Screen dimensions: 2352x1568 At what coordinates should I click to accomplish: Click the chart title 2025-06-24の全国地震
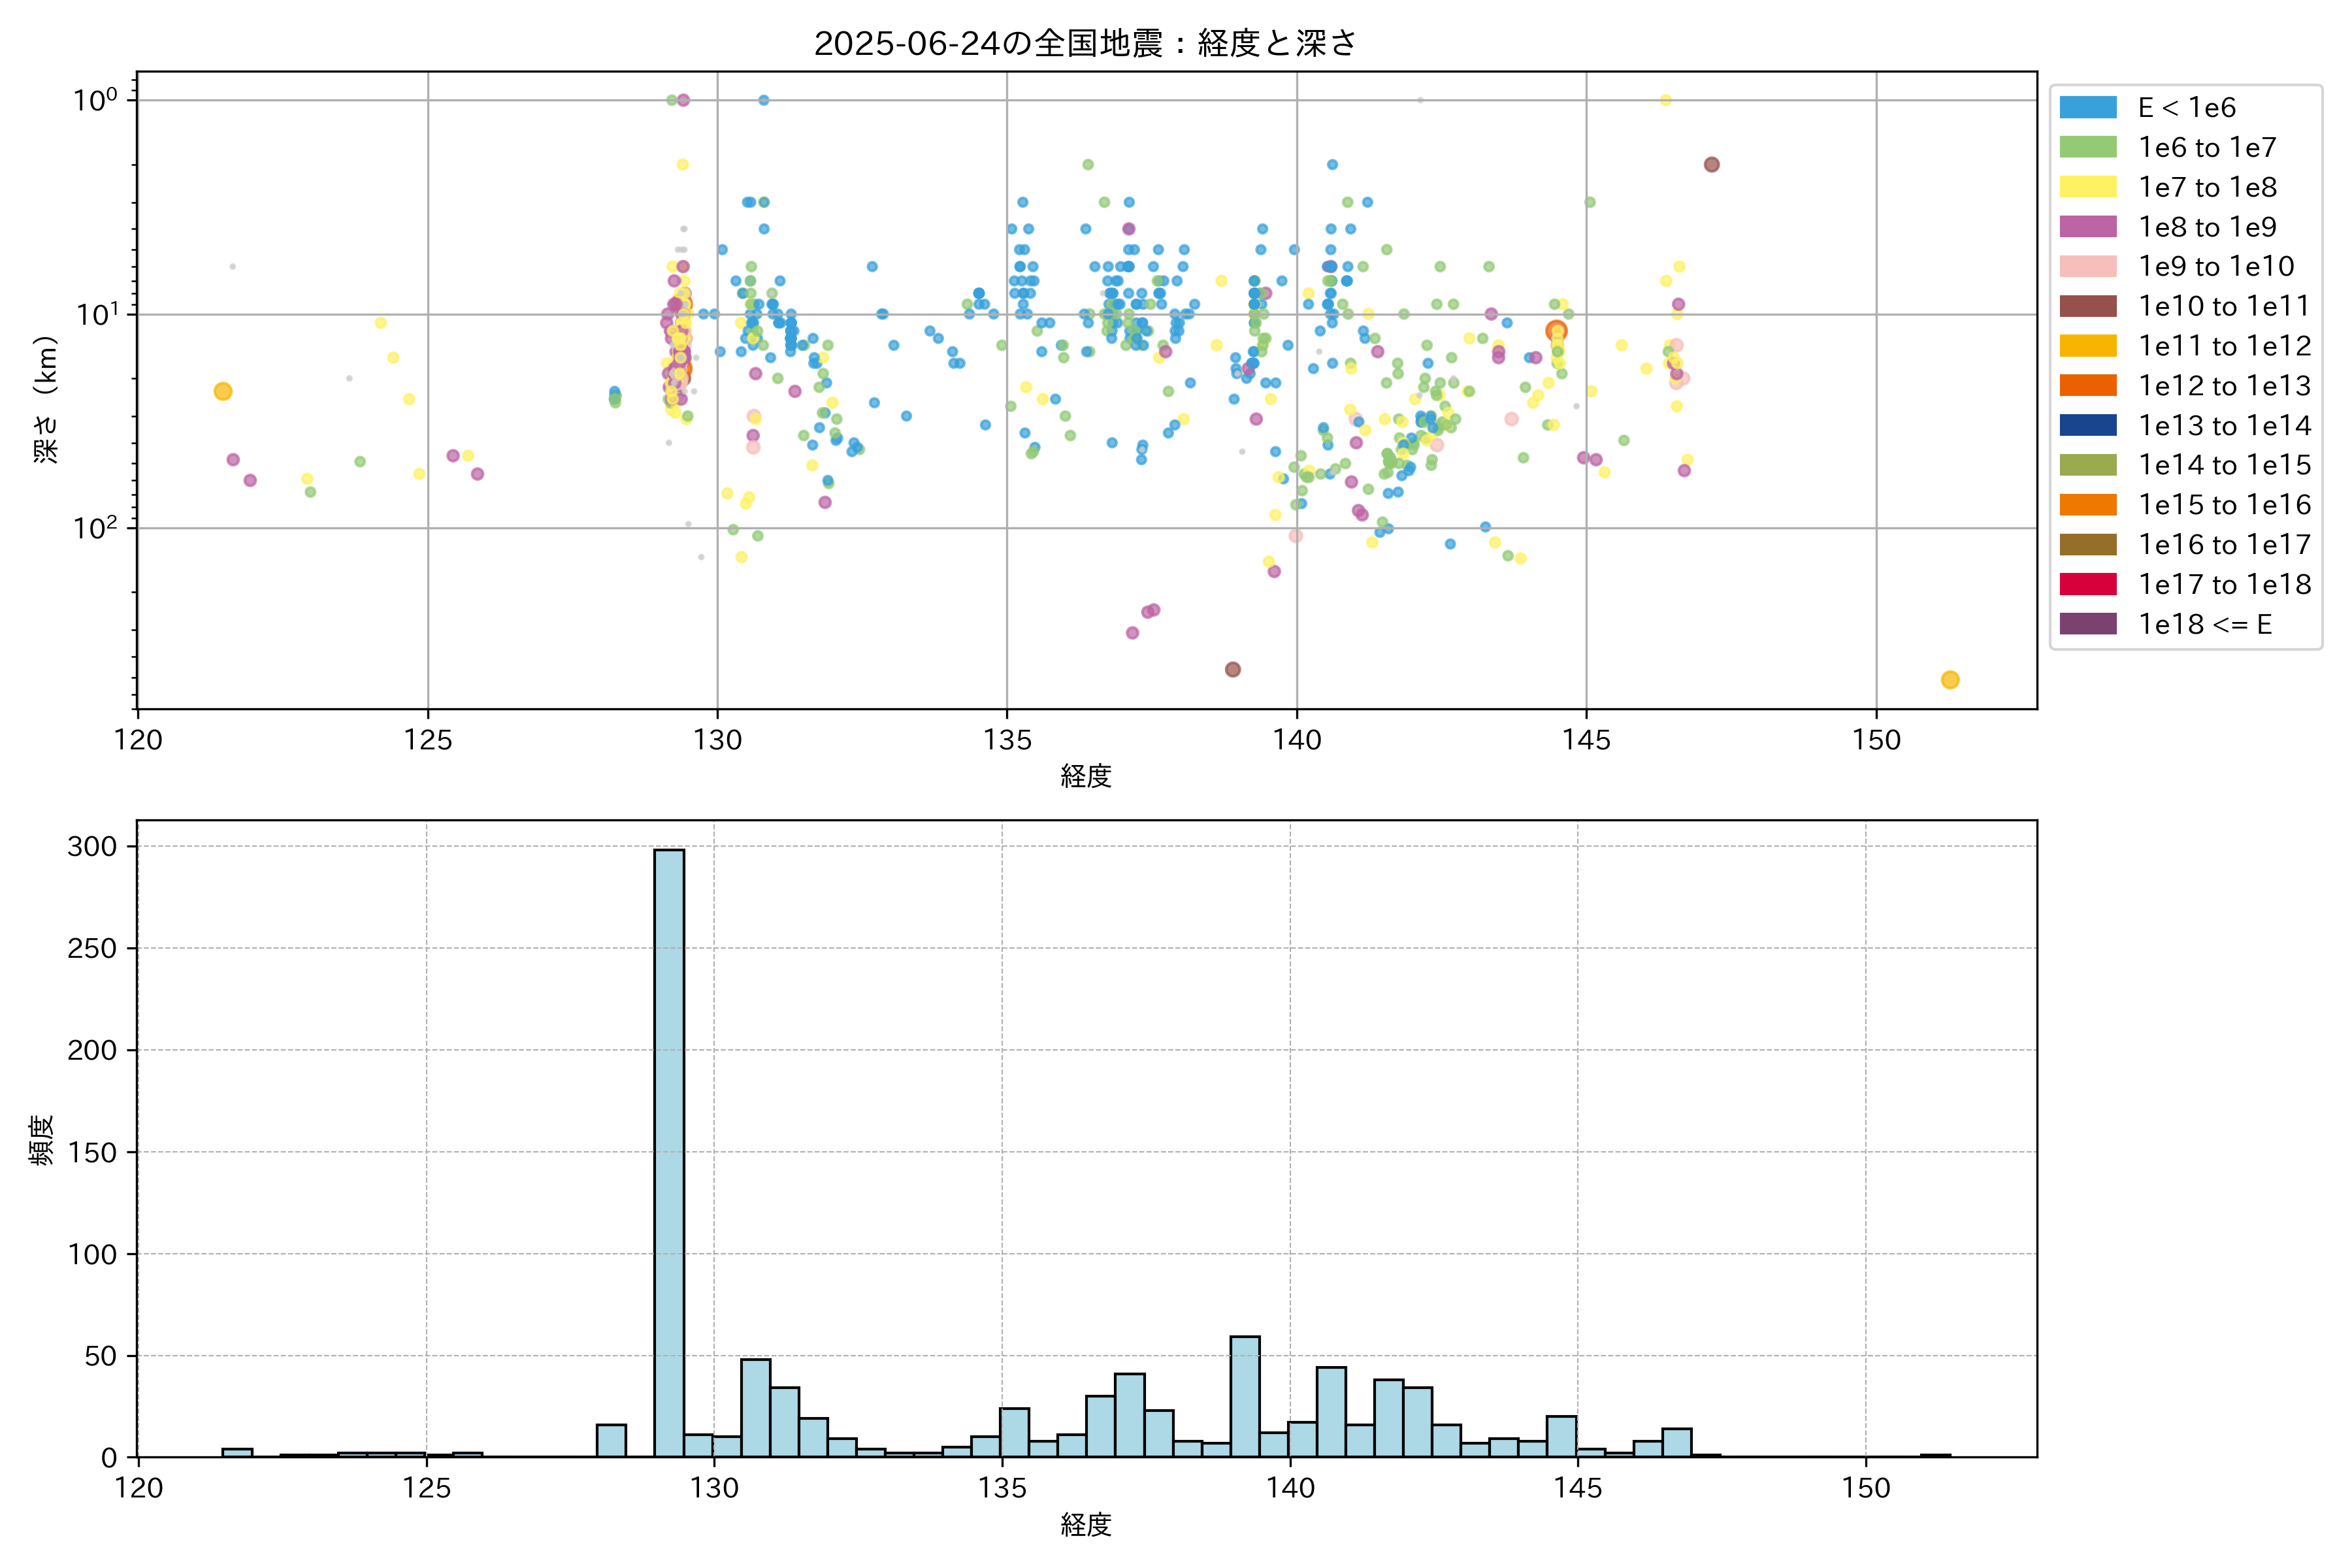pos(1085,43)
